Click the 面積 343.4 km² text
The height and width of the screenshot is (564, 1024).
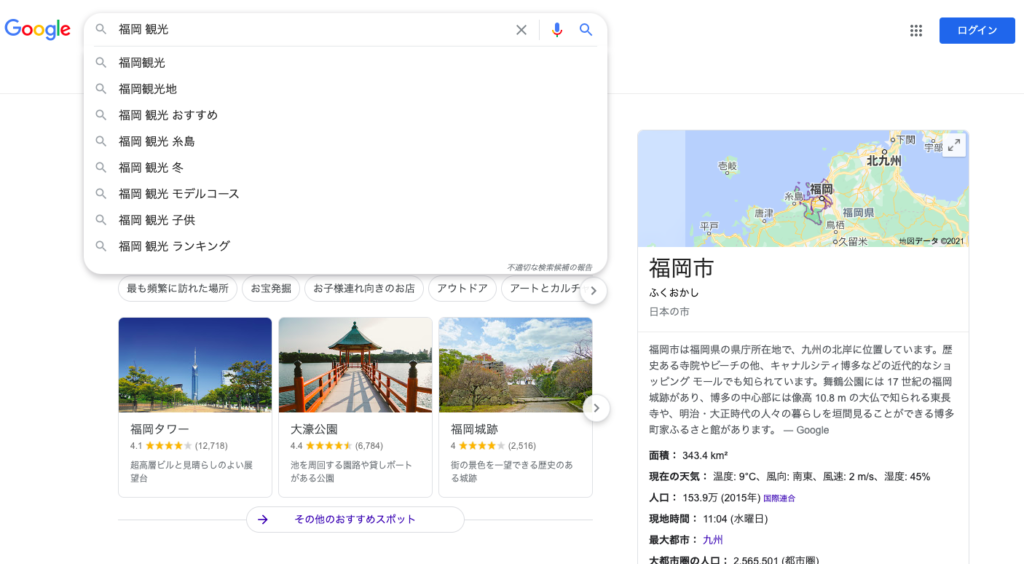688,456
